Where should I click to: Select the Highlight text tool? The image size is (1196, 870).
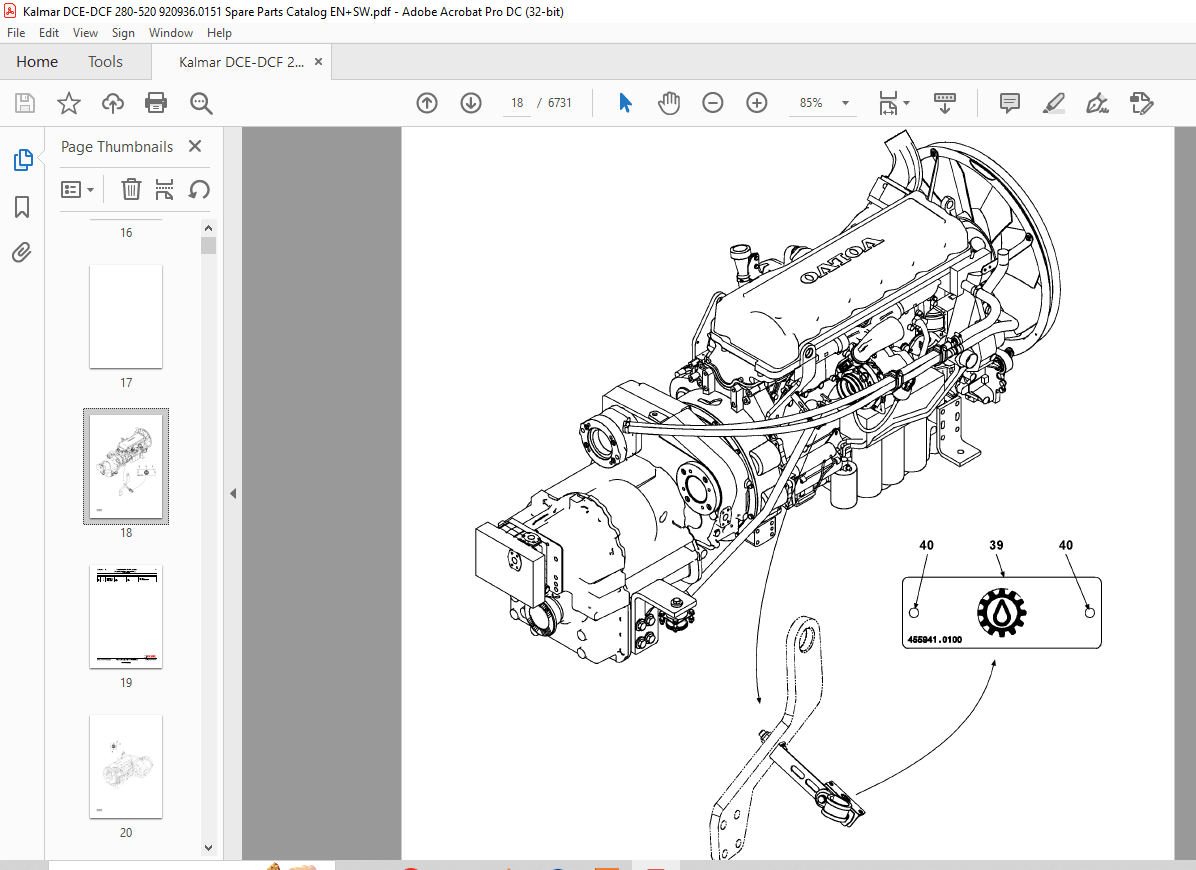click(1053, 102)
